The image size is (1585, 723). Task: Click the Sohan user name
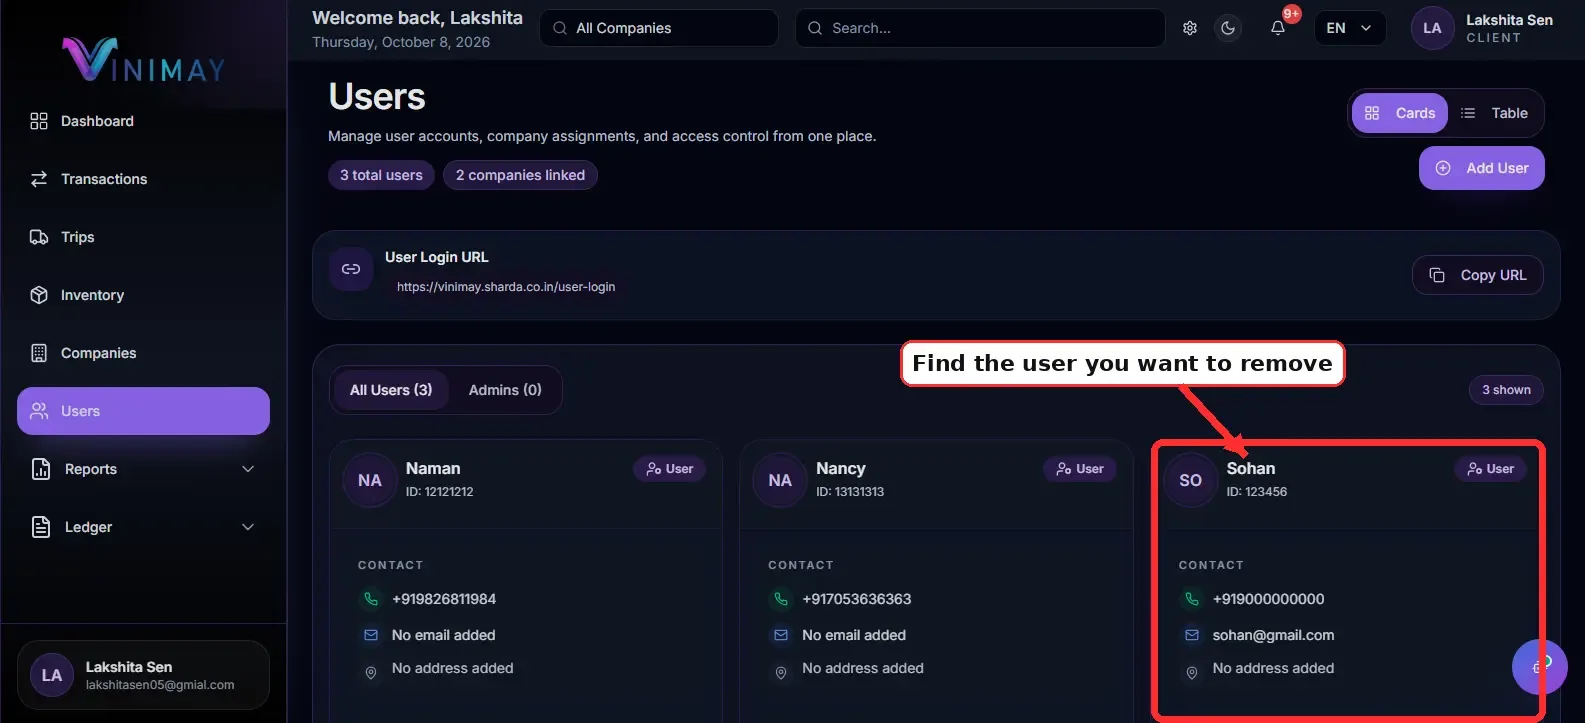pos(1251,468)
